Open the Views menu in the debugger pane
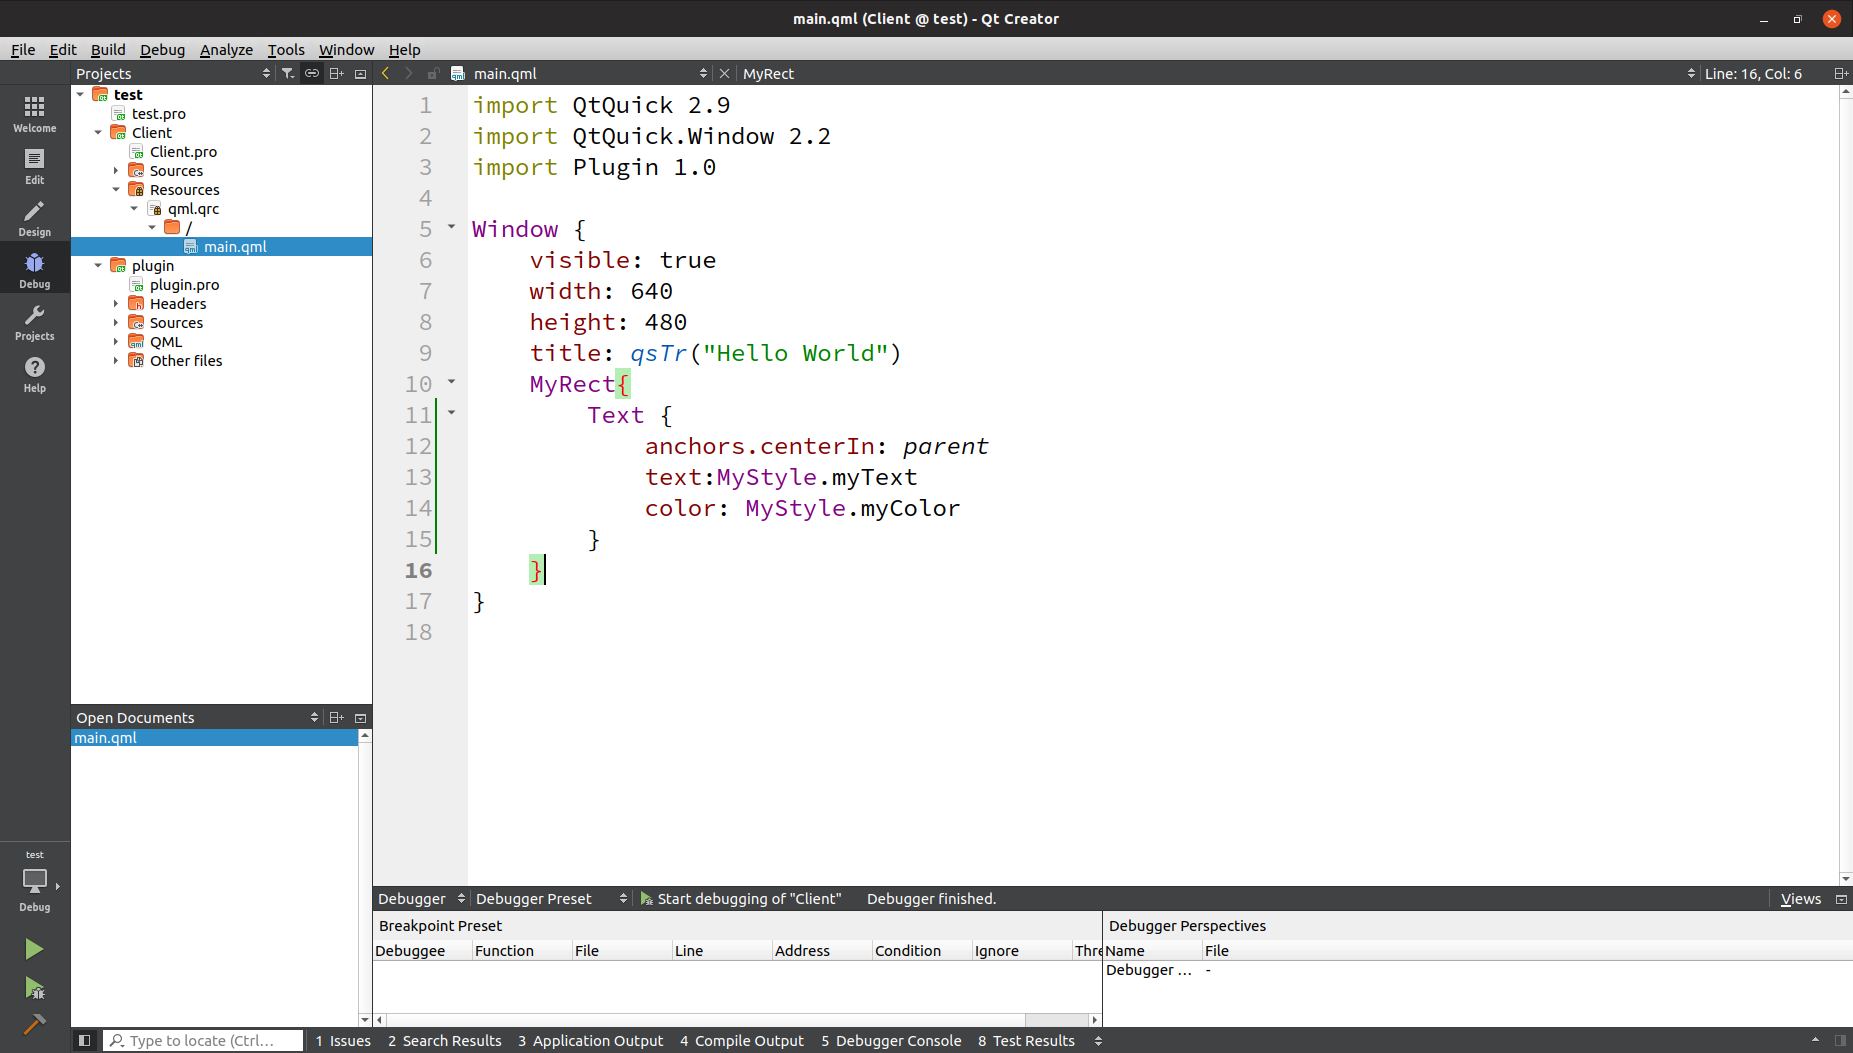The image size is (1853, 1053). click(1801, 898)
